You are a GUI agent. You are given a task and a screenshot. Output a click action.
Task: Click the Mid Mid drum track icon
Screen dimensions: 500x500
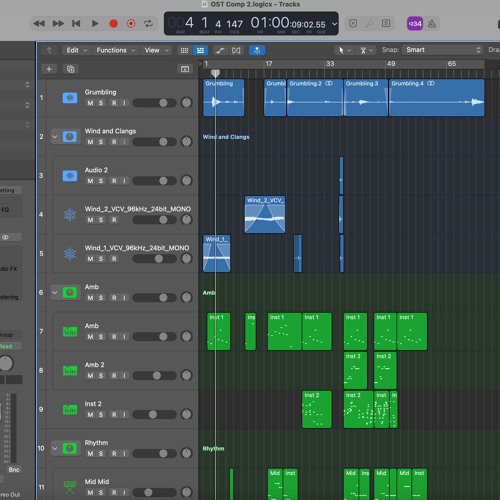coord(70,487)
